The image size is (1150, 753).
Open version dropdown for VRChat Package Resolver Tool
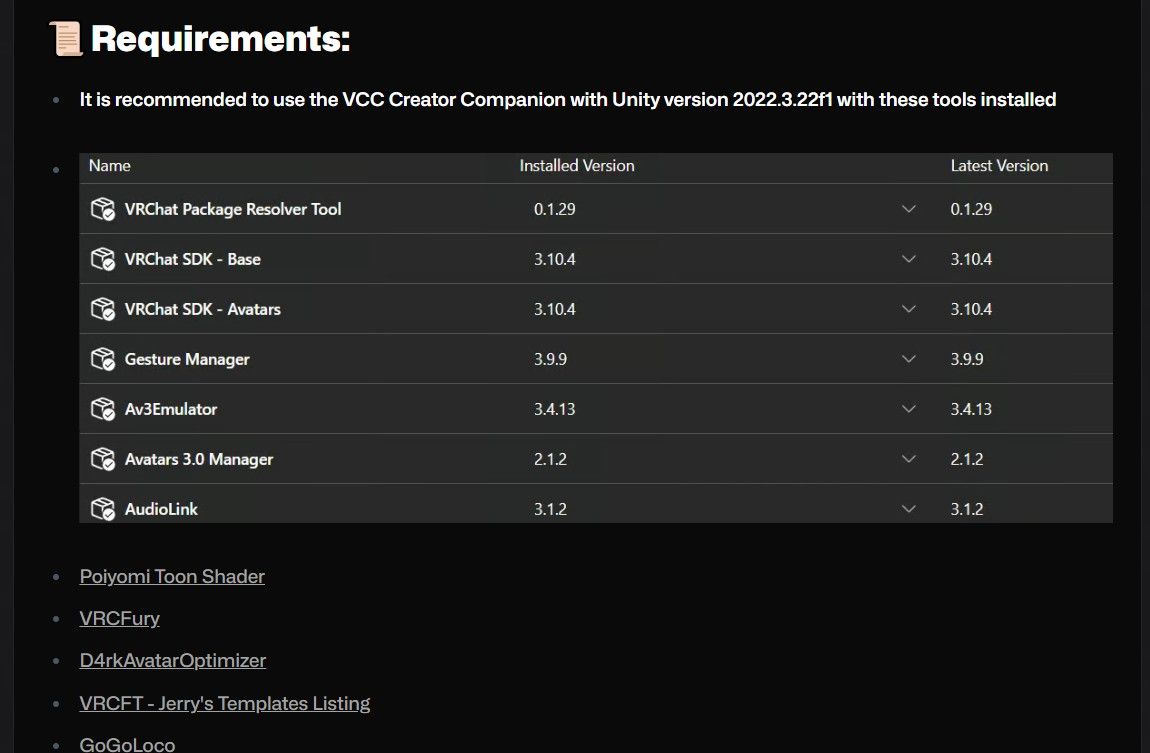(x=909, y=209)
